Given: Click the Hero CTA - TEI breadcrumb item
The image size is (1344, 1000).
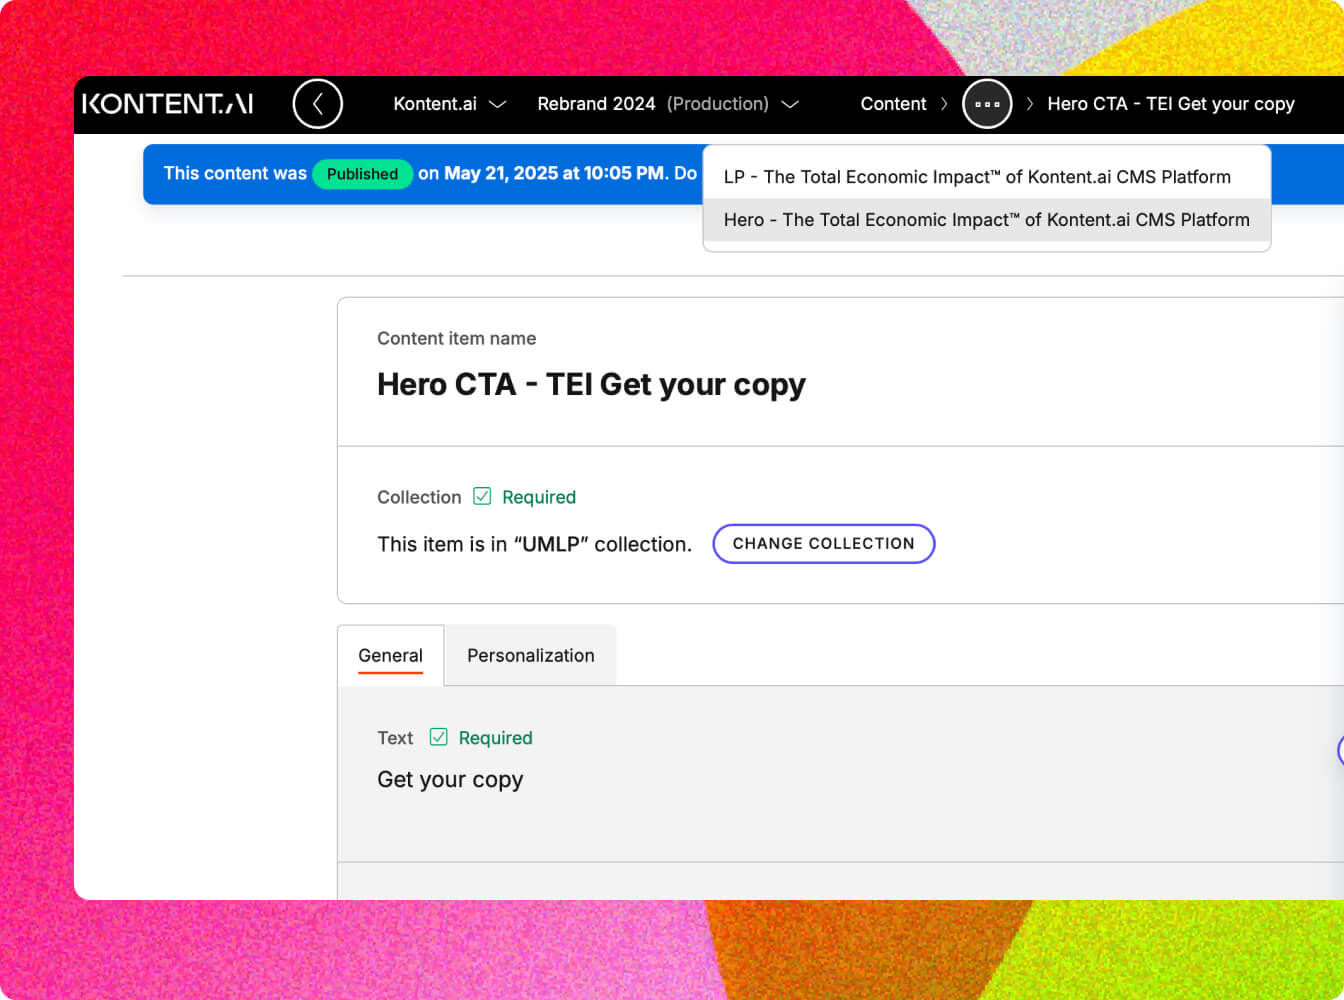Looking at the screenshot, I should [1170, 104].
